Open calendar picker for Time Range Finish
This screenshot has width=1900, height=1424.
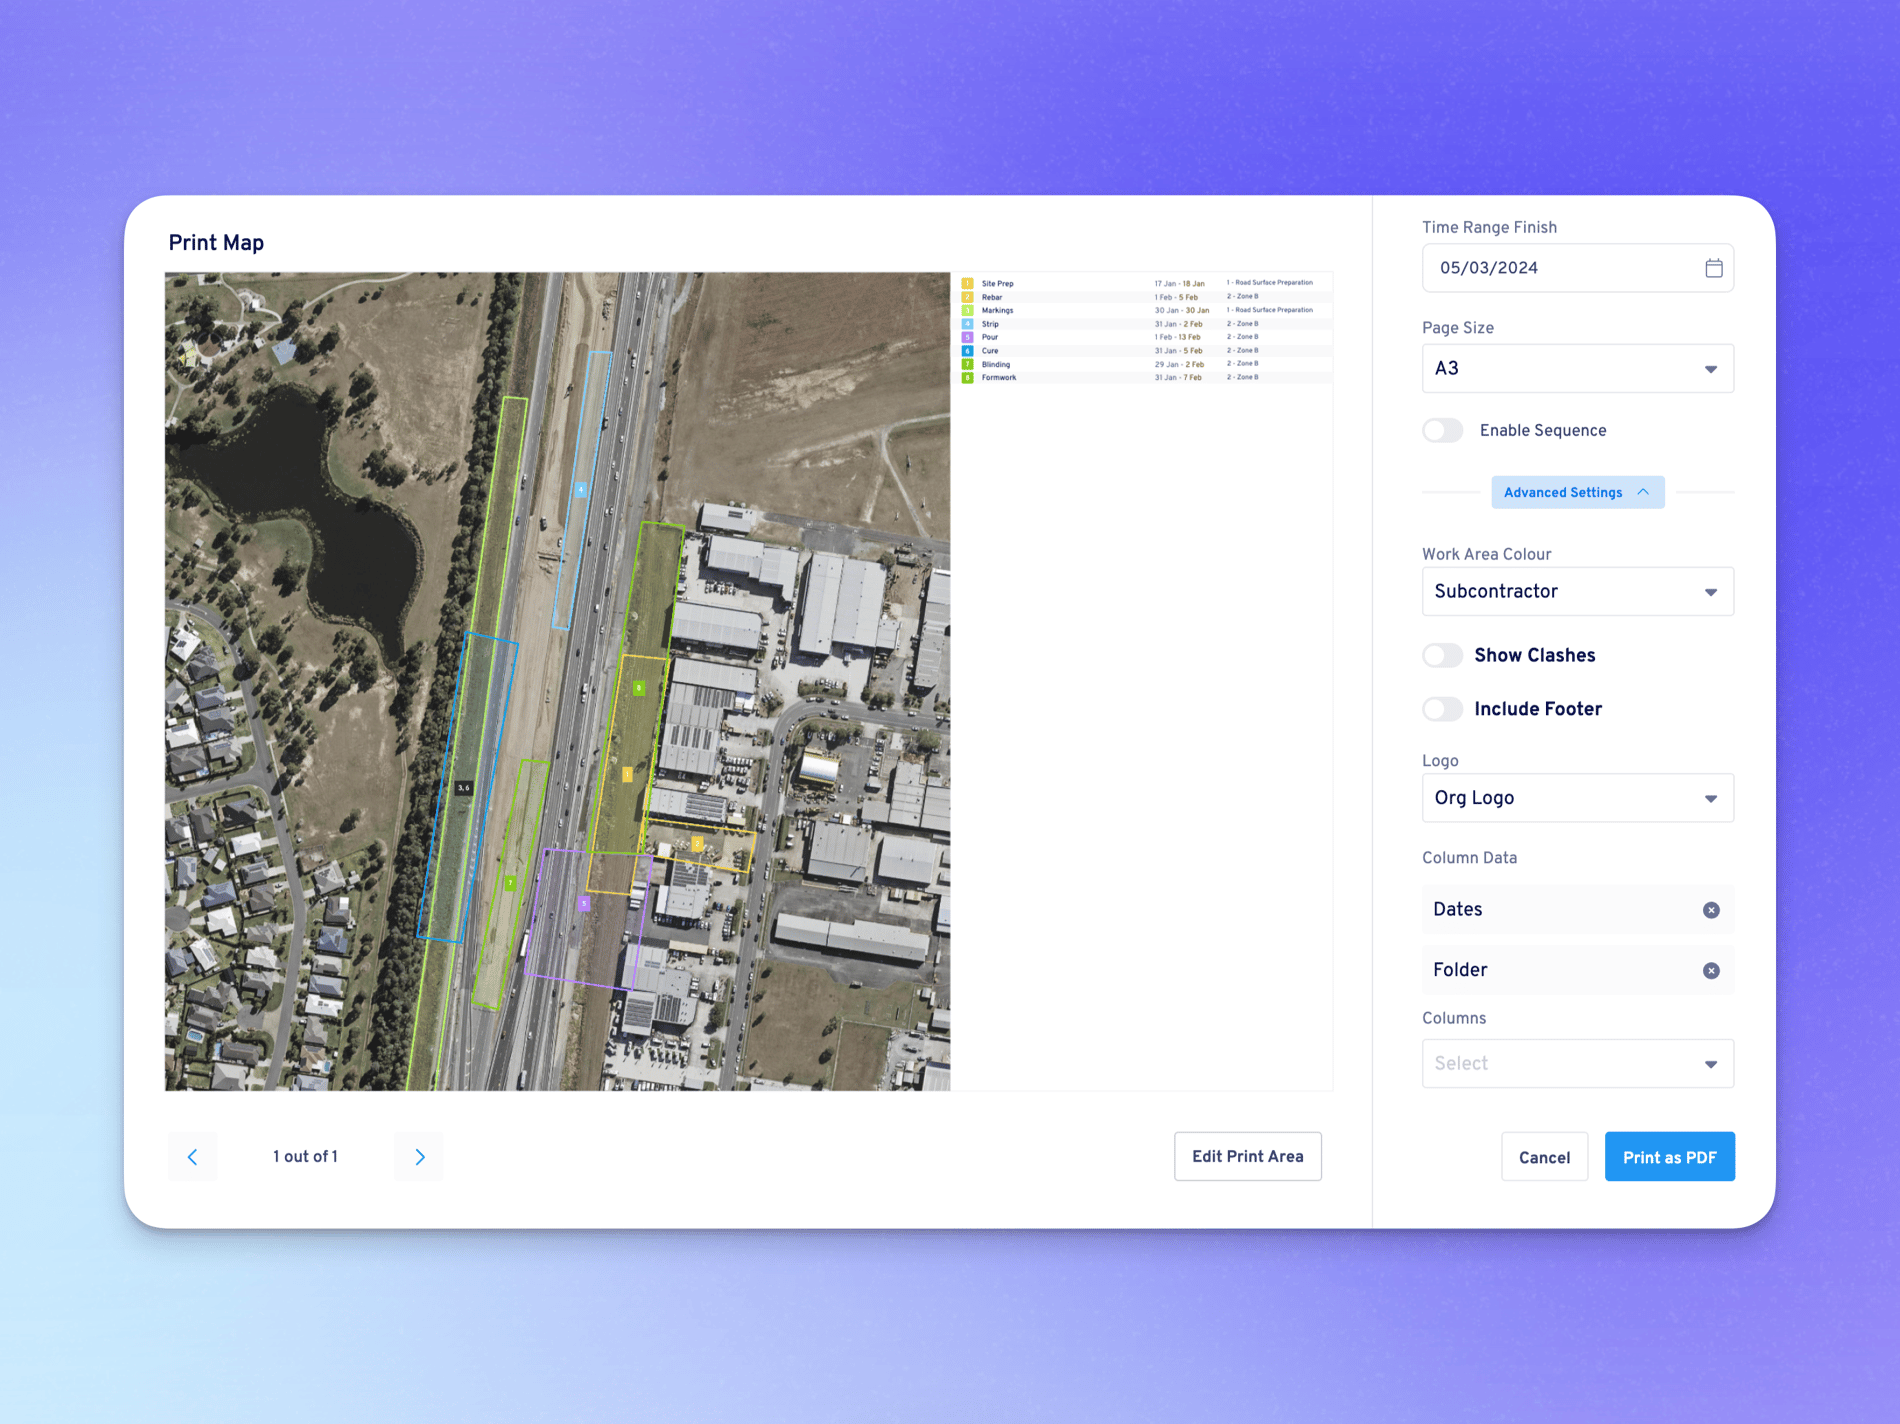pos(1713,268)
